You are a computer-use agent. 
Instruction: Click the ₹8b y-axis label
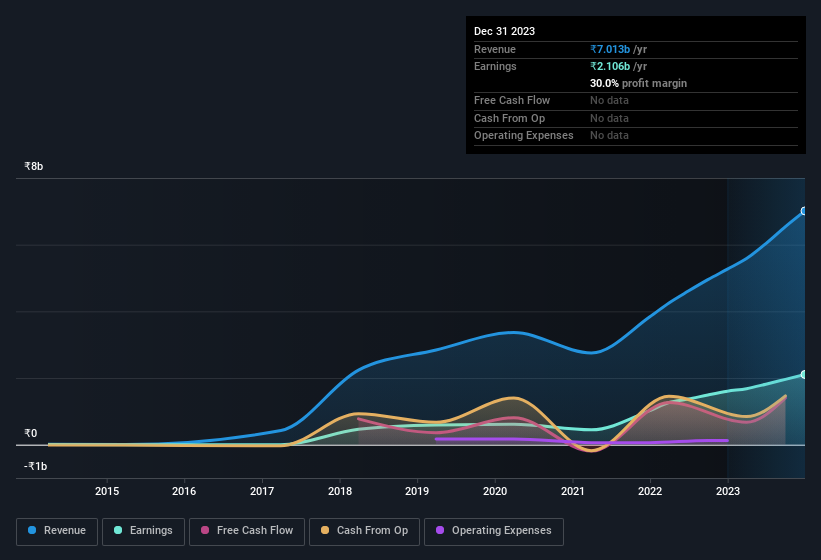(34, 166)
